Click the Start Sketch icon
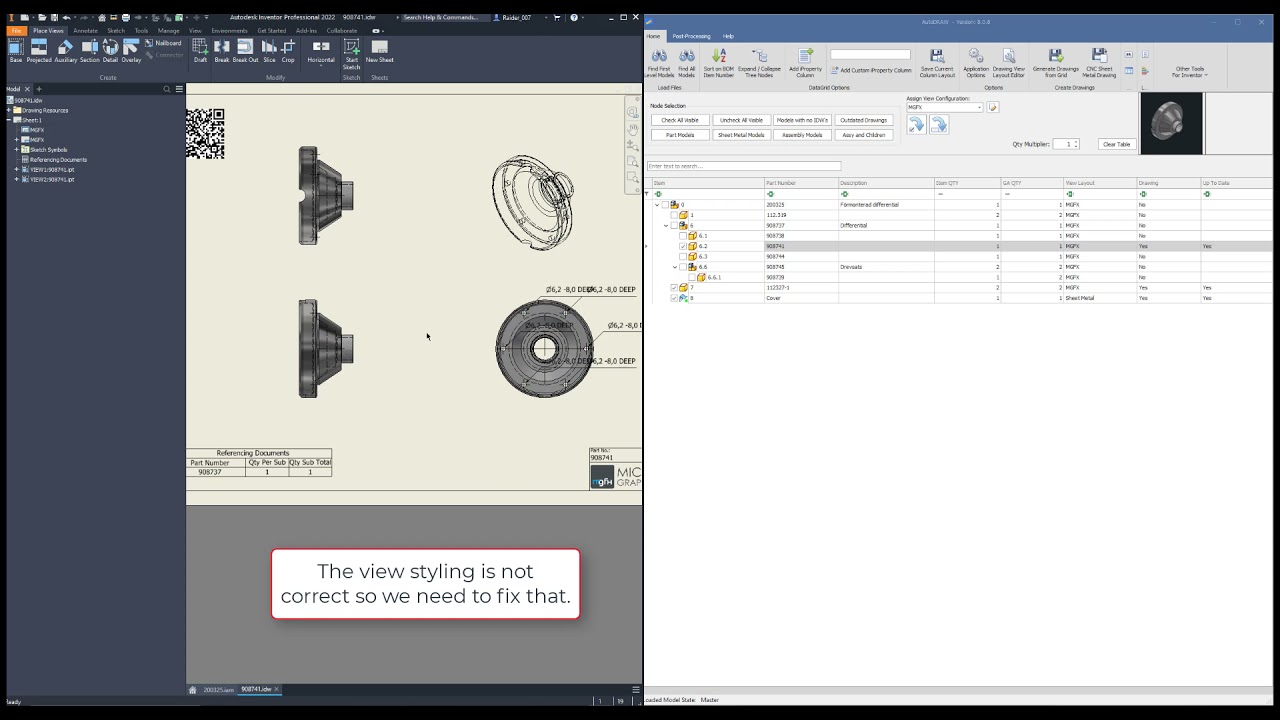The height and width of the screenshot is (720, 1280). 352,54
